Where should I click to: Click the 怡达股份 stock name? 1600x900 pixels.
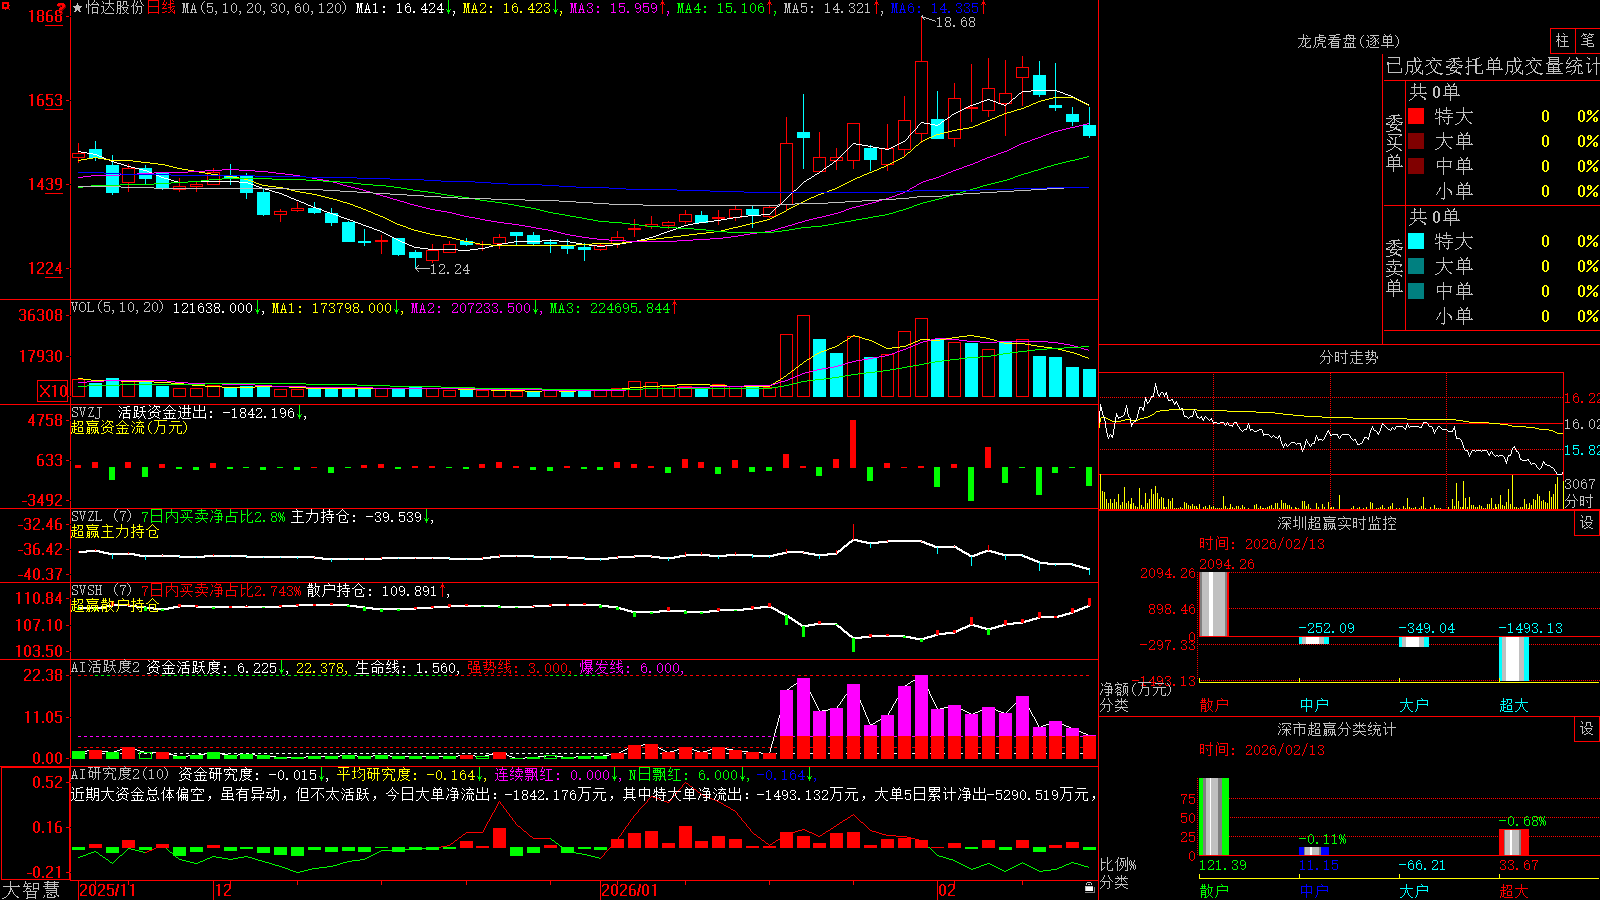[x=115, y=8]
